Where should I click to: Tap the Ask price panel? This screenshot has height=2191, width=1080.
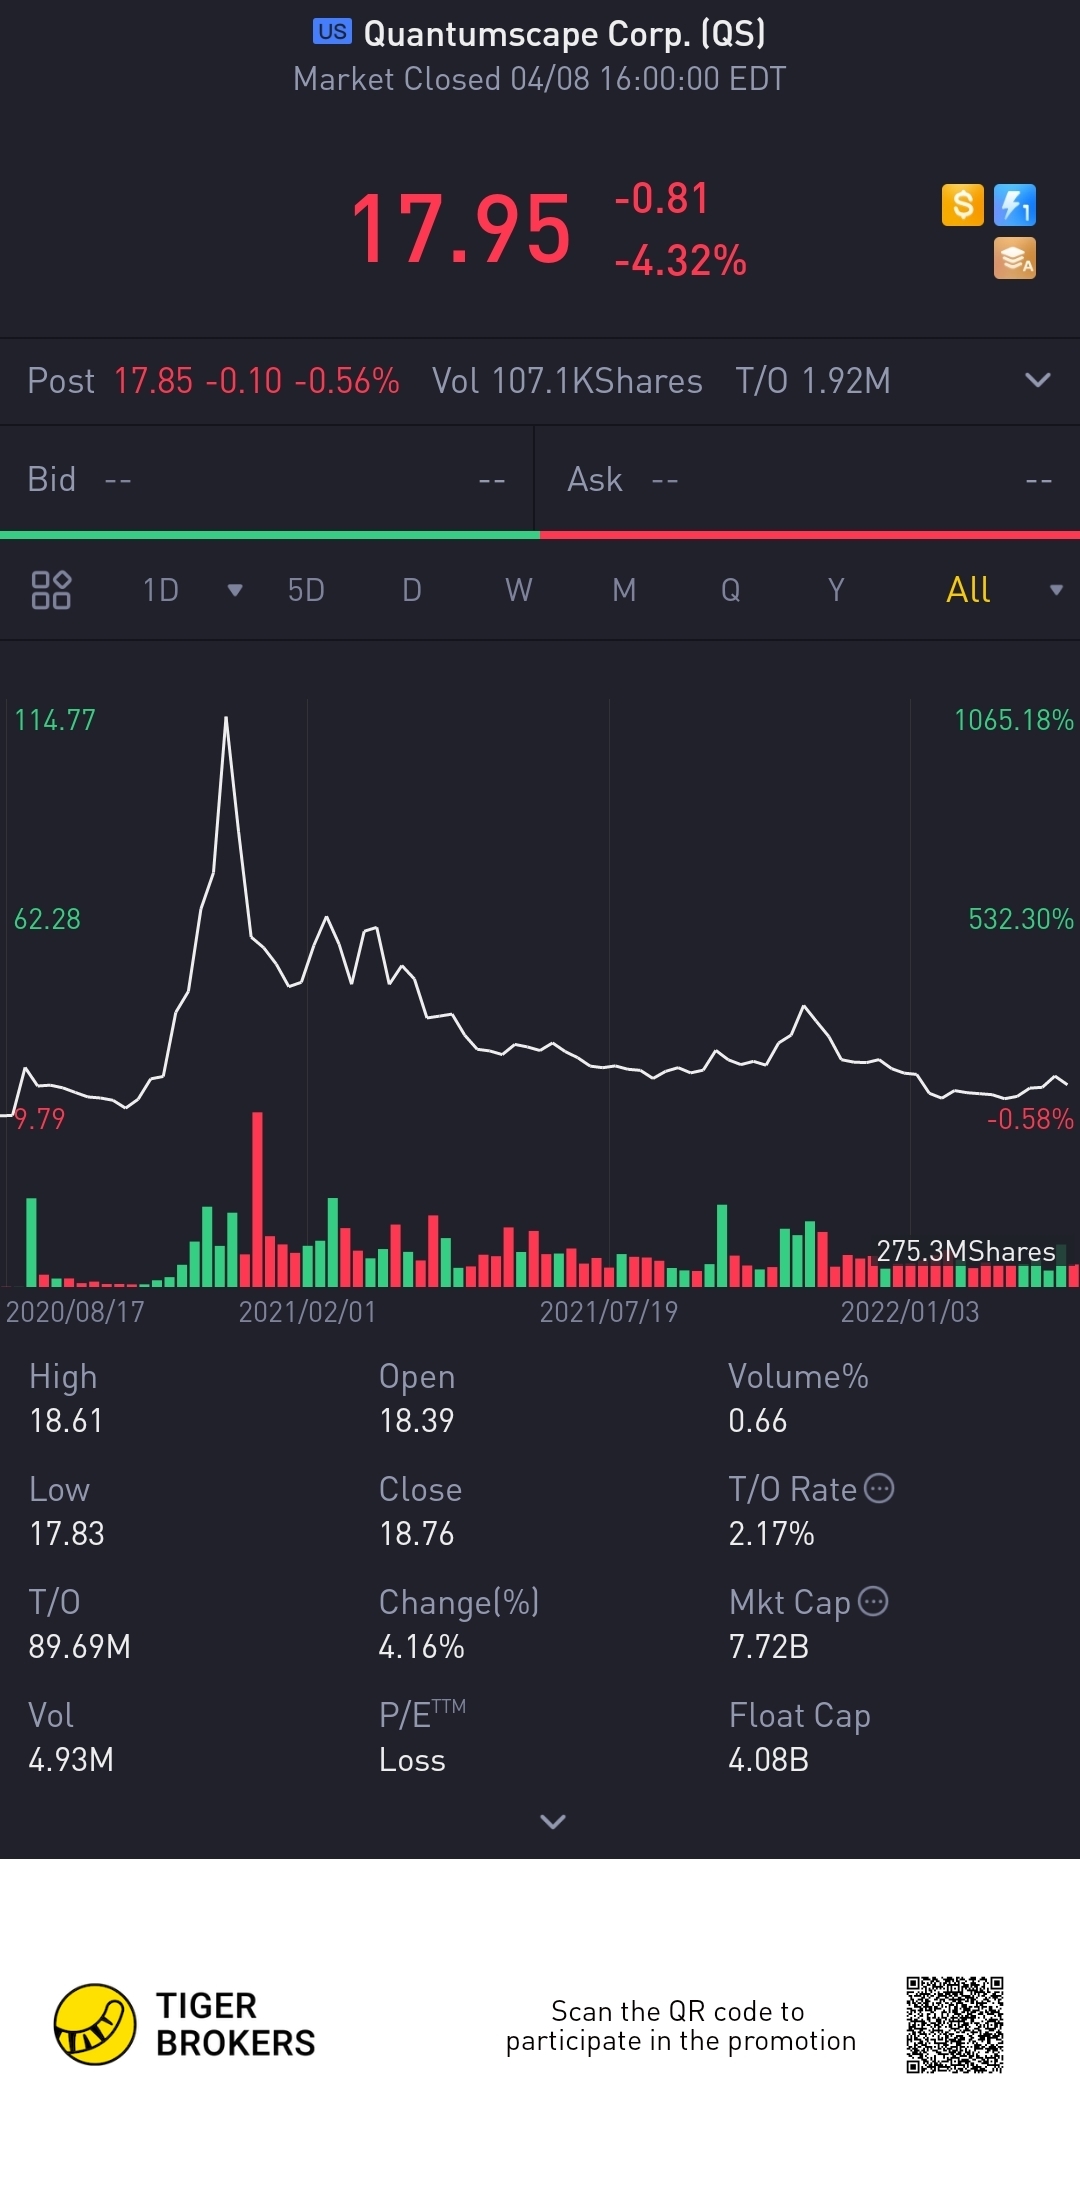pos(808,480)
